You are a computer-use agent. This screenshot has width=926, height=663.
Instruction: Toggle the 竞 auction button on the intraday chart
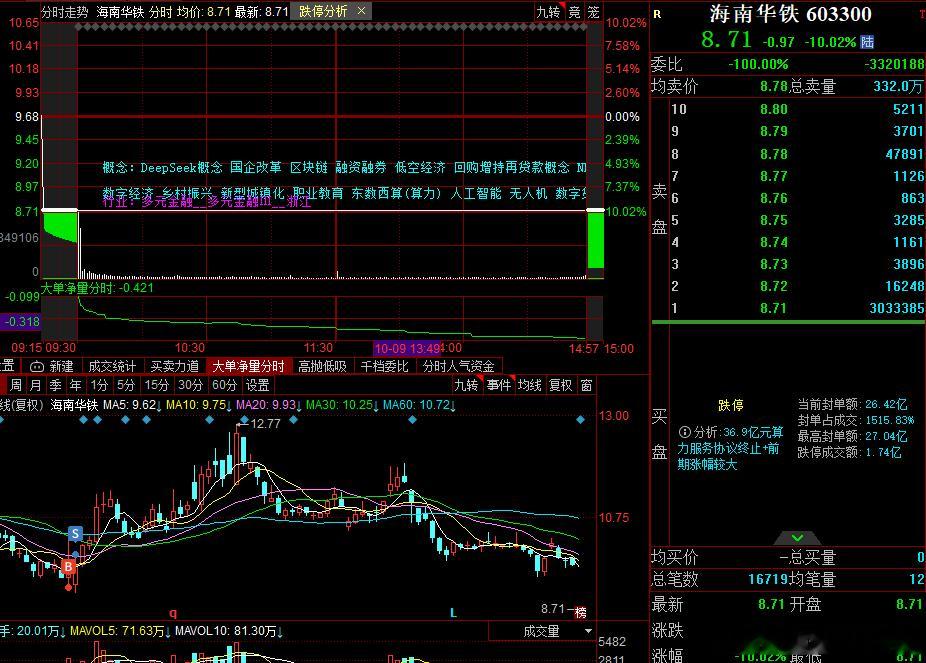tap(575, 11)
